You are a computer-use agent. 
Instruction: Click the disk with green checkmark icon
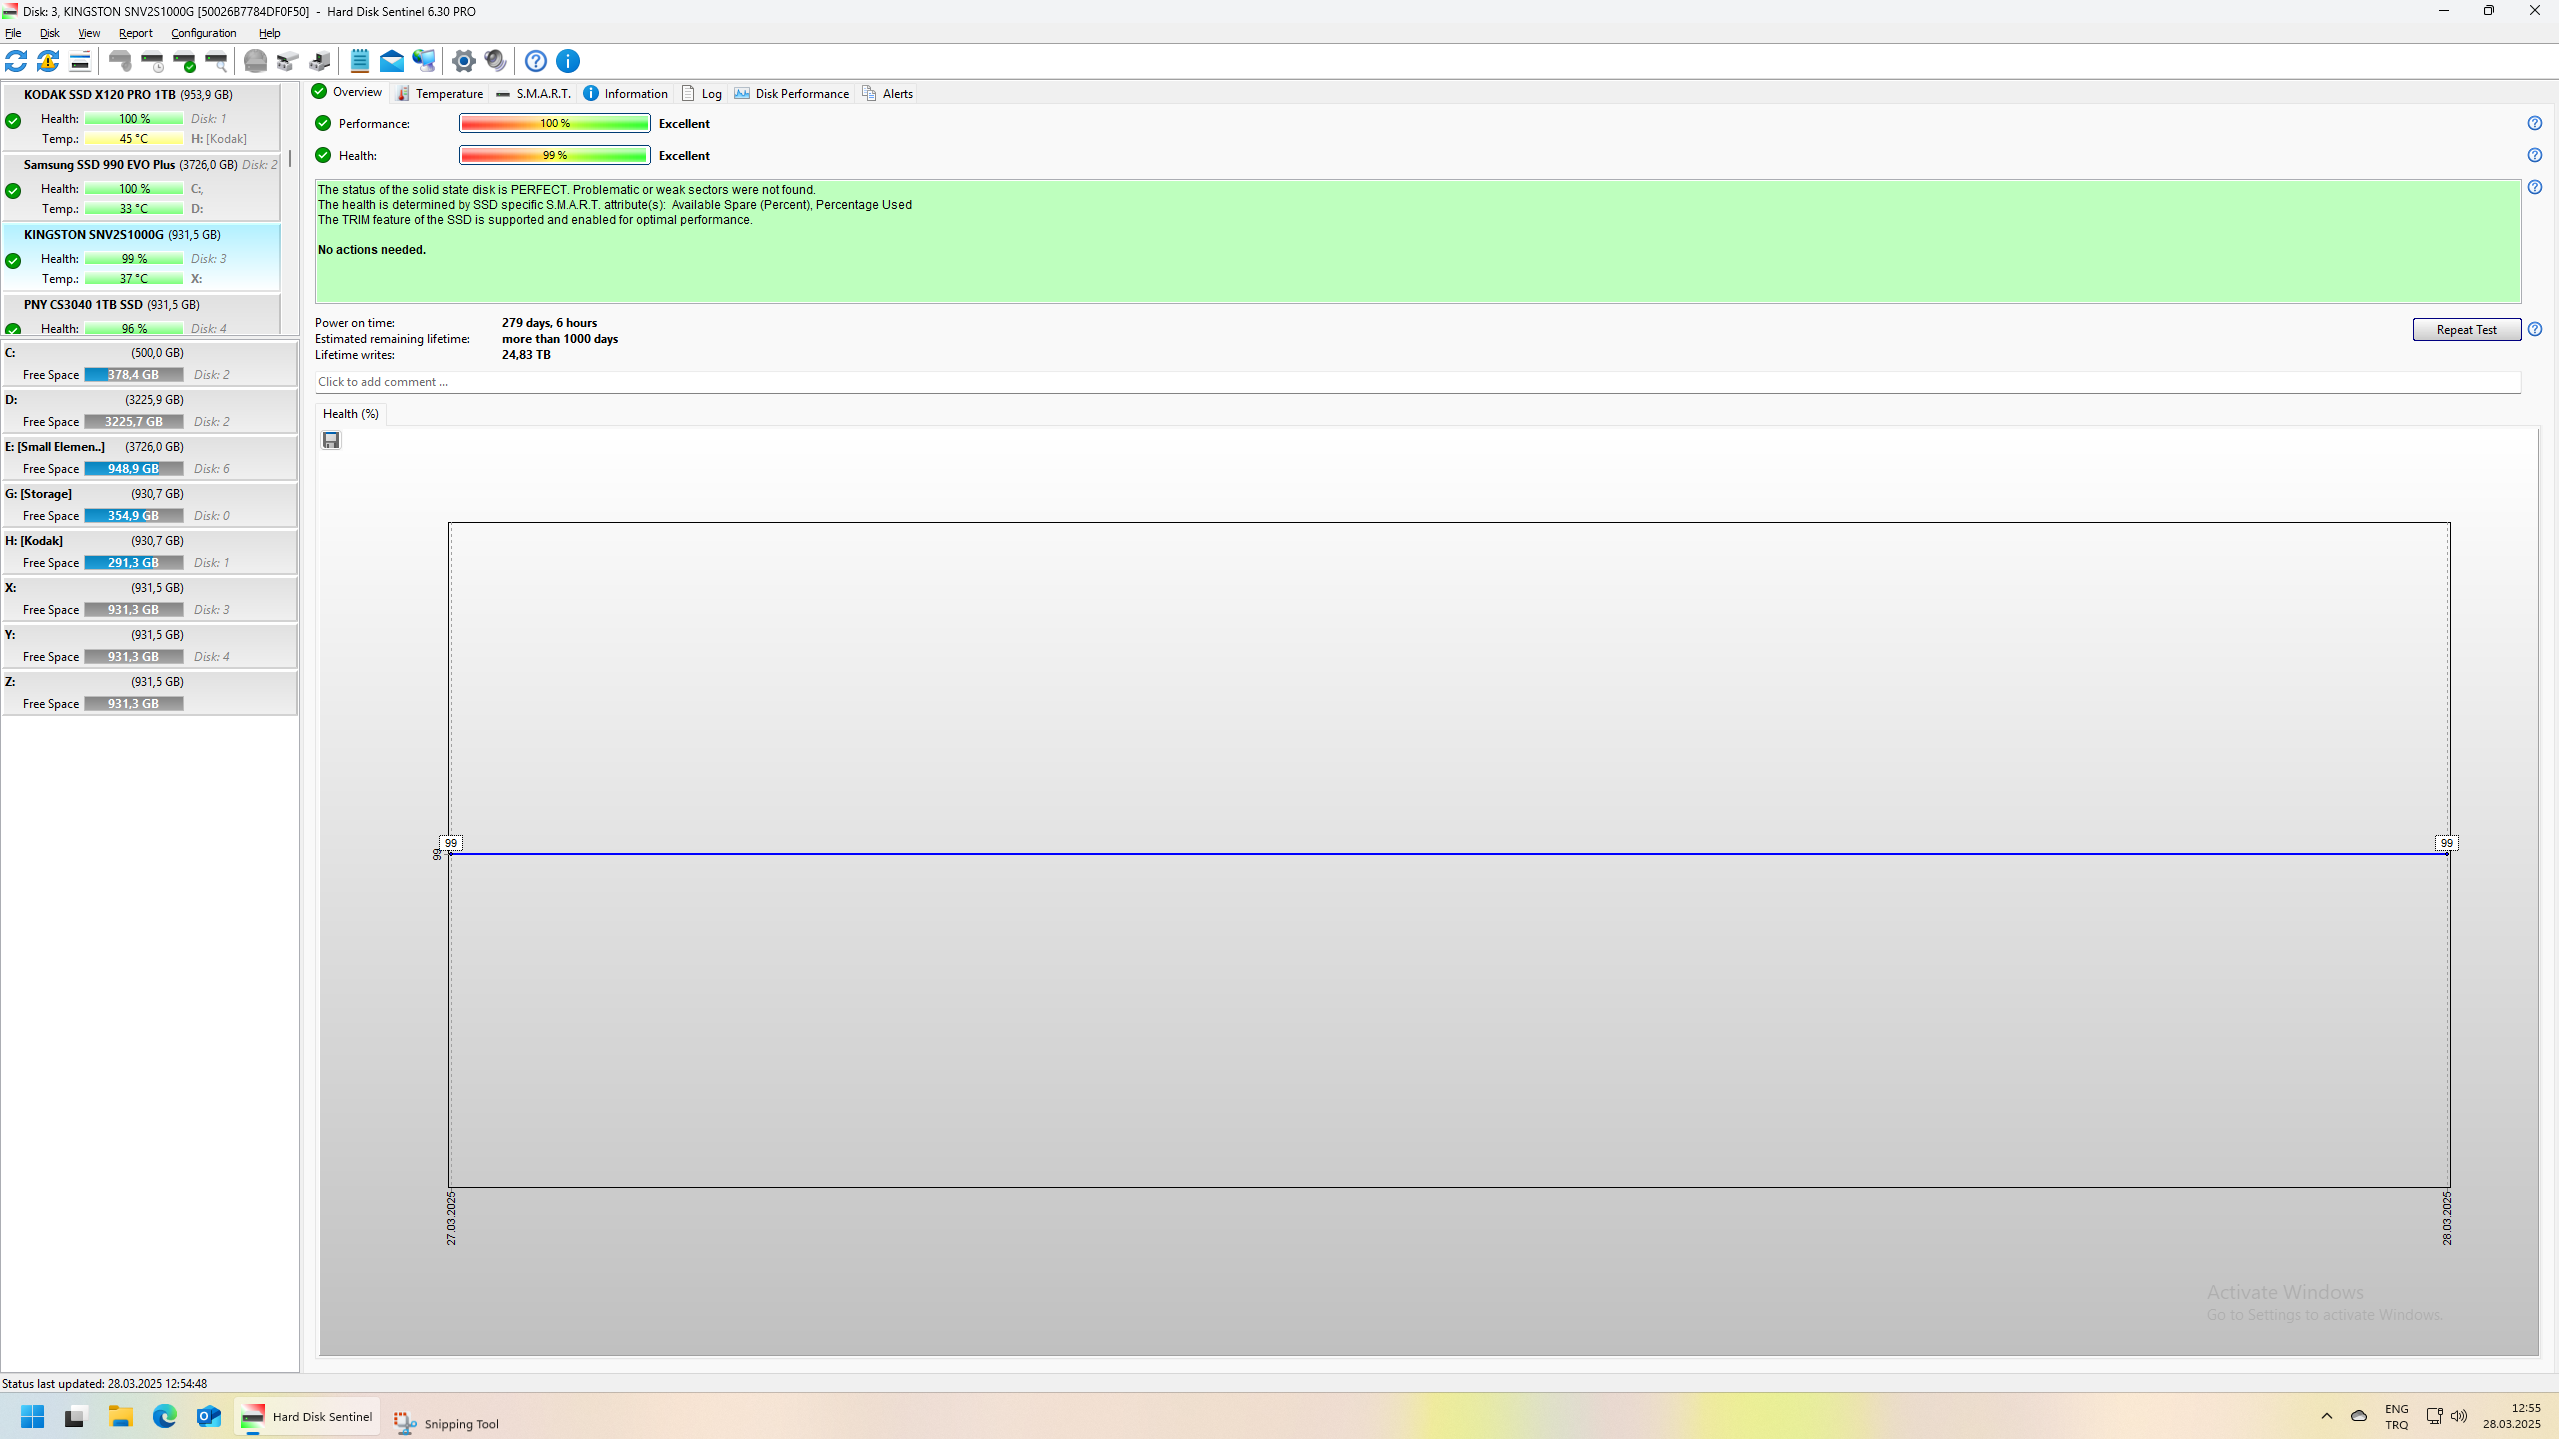click(184, 61)
